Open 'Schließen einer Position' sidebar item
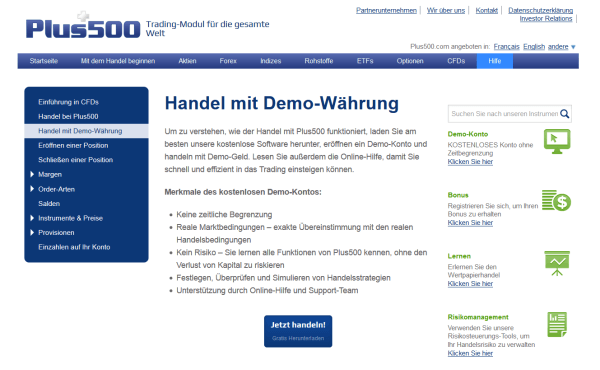This screenshot has height=370, width=600. 75,160
